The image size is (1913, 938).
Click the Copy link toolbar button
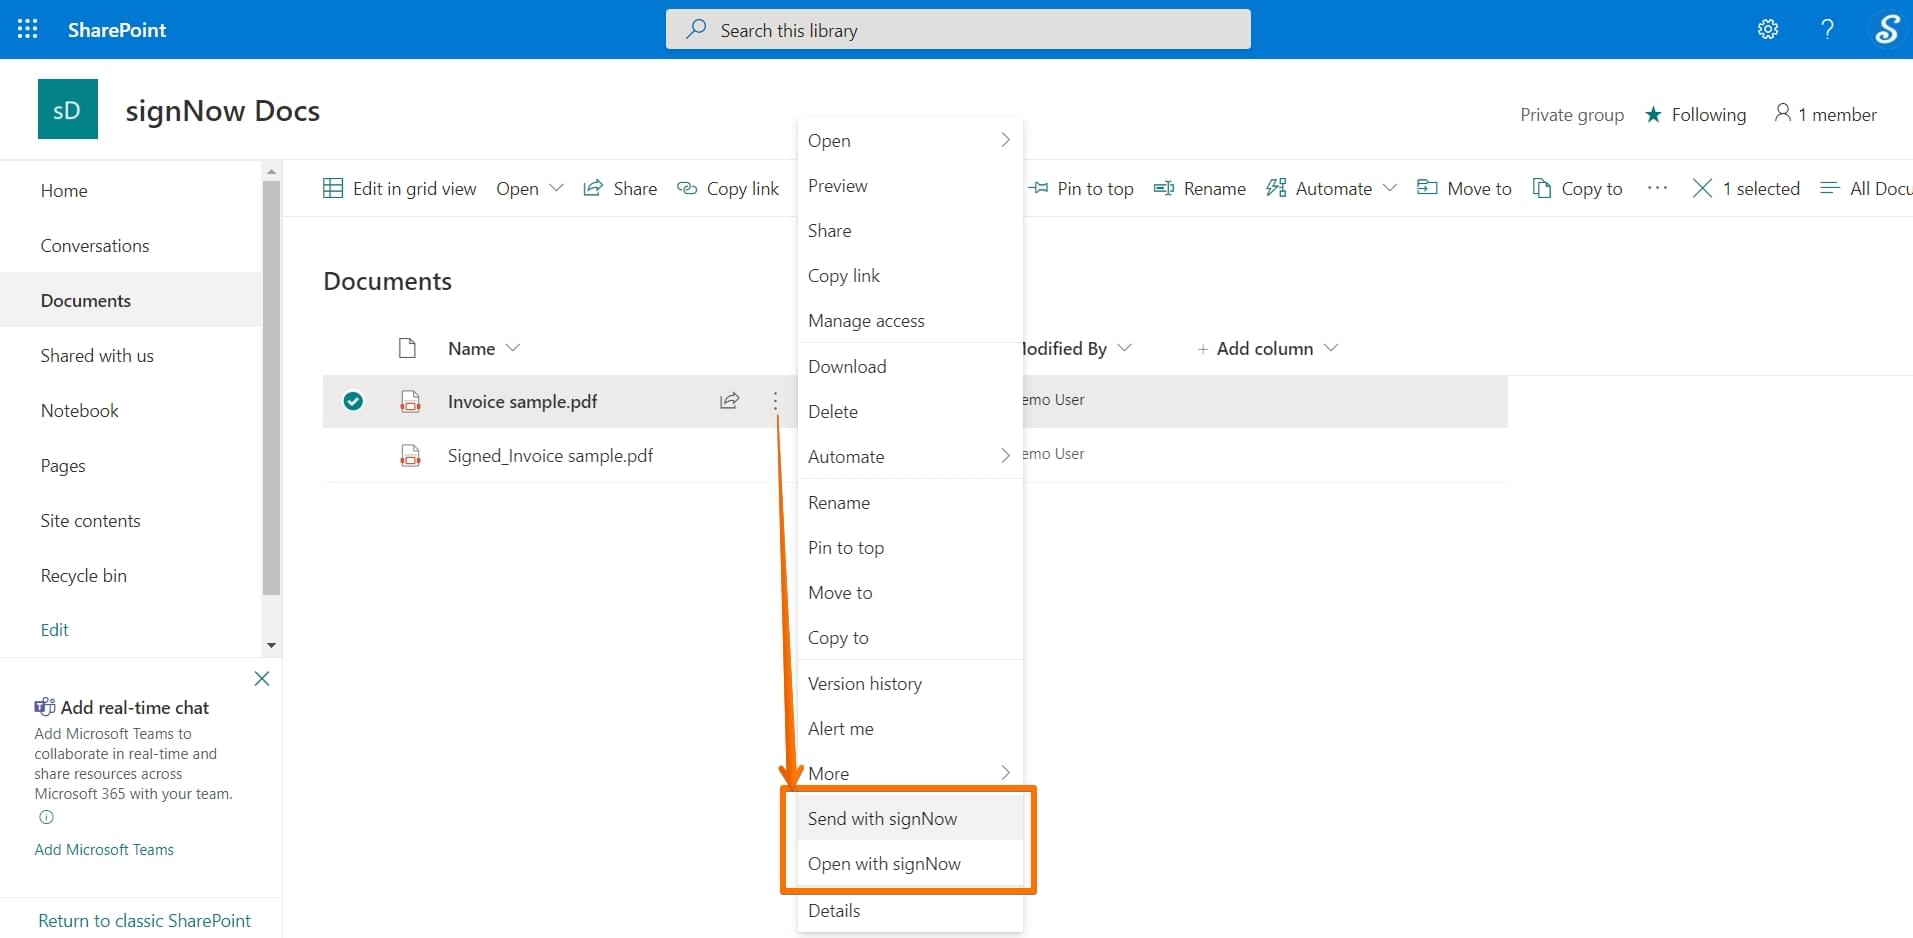(x=728, y=188)
